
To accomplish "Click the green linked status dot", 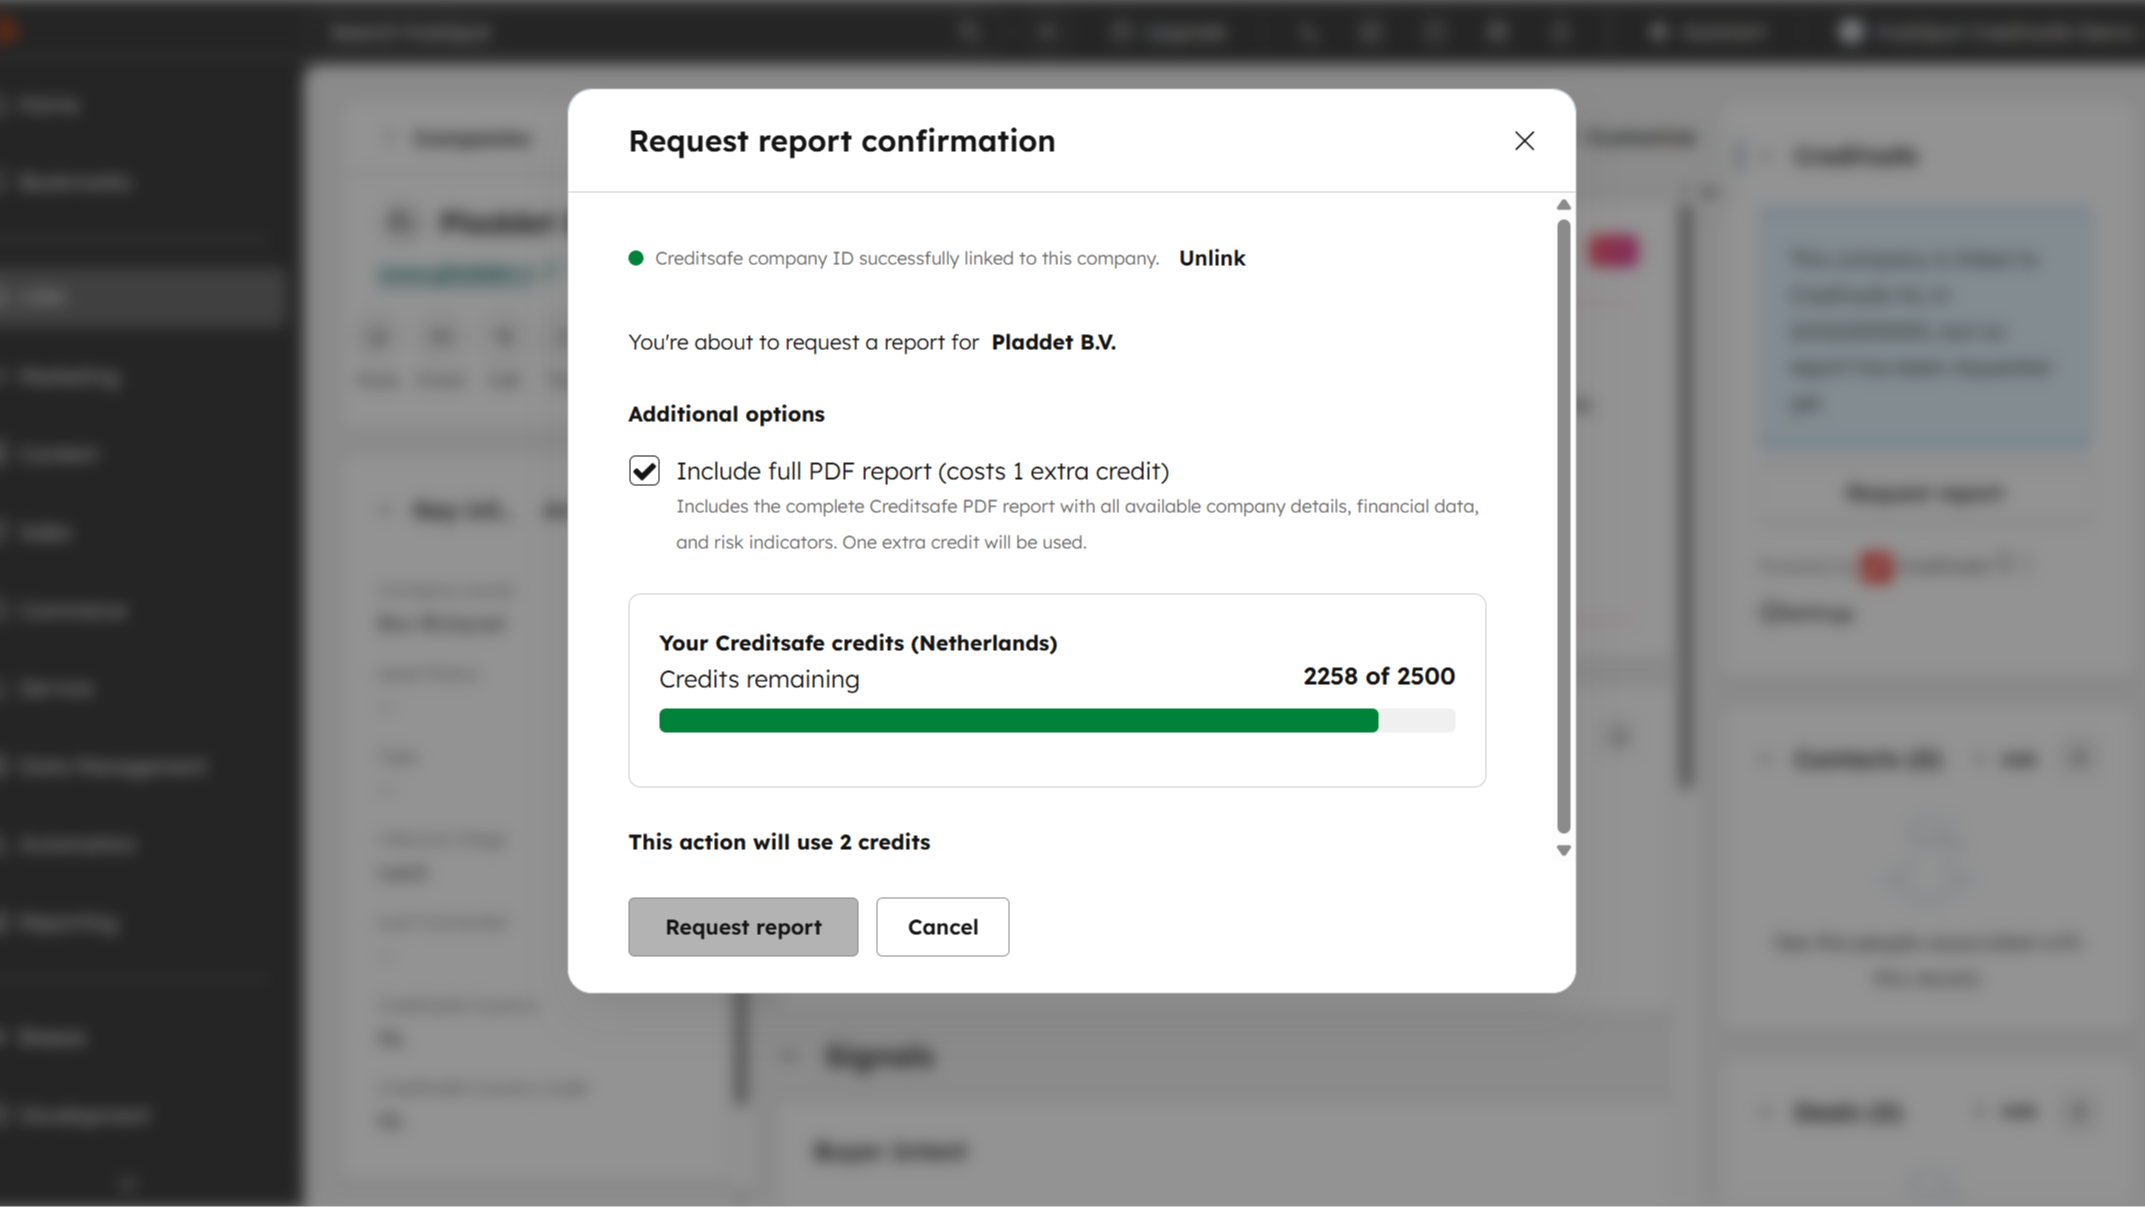I will click(635, 258).
